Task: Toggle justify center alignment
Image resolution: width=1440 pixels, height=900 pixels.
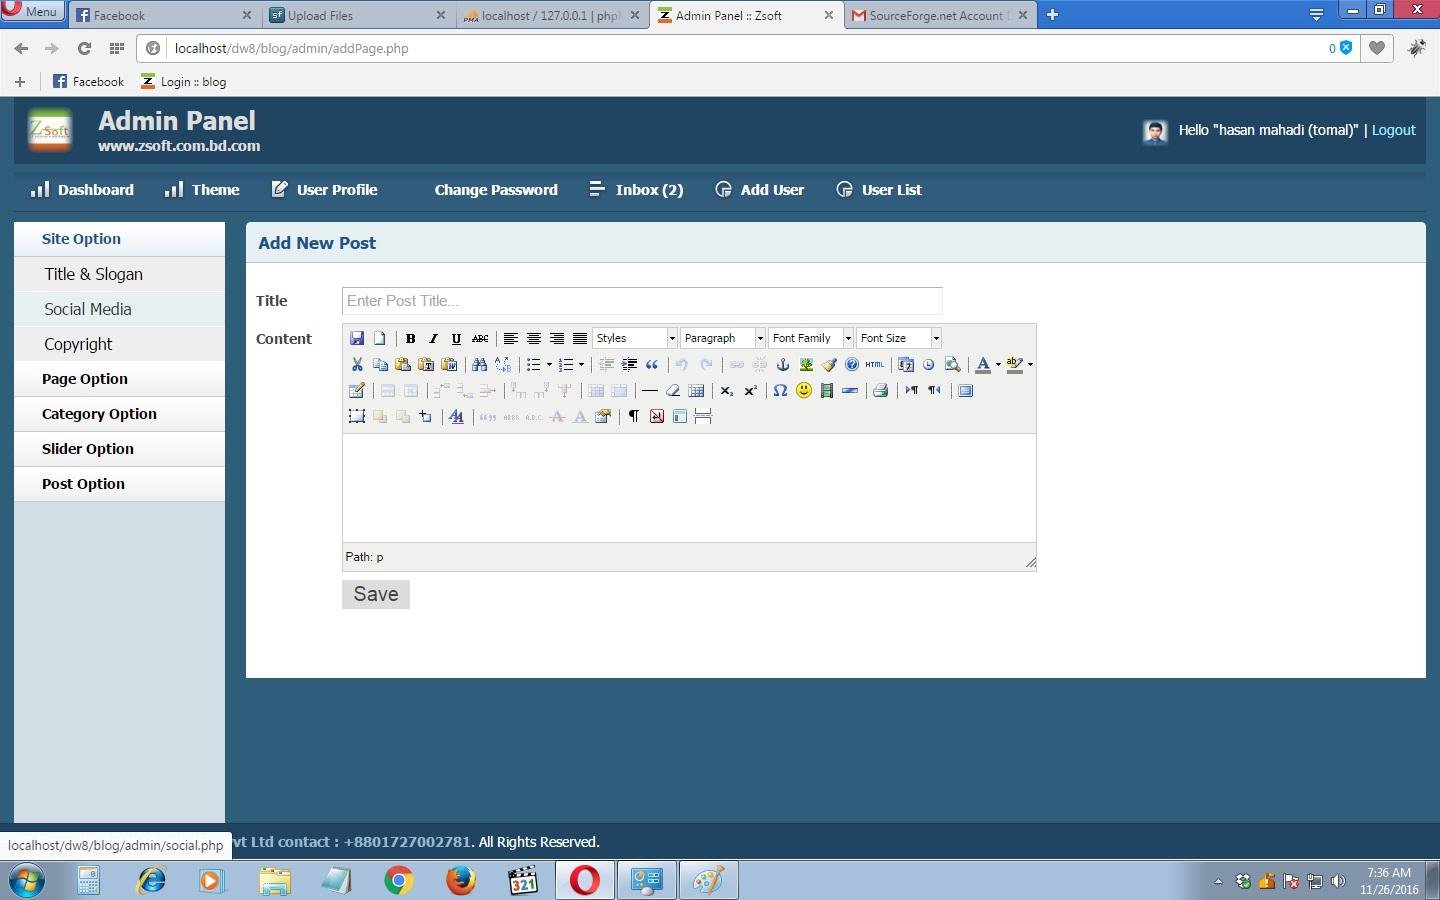Action: pyautogui.click(x=534, y=338)
